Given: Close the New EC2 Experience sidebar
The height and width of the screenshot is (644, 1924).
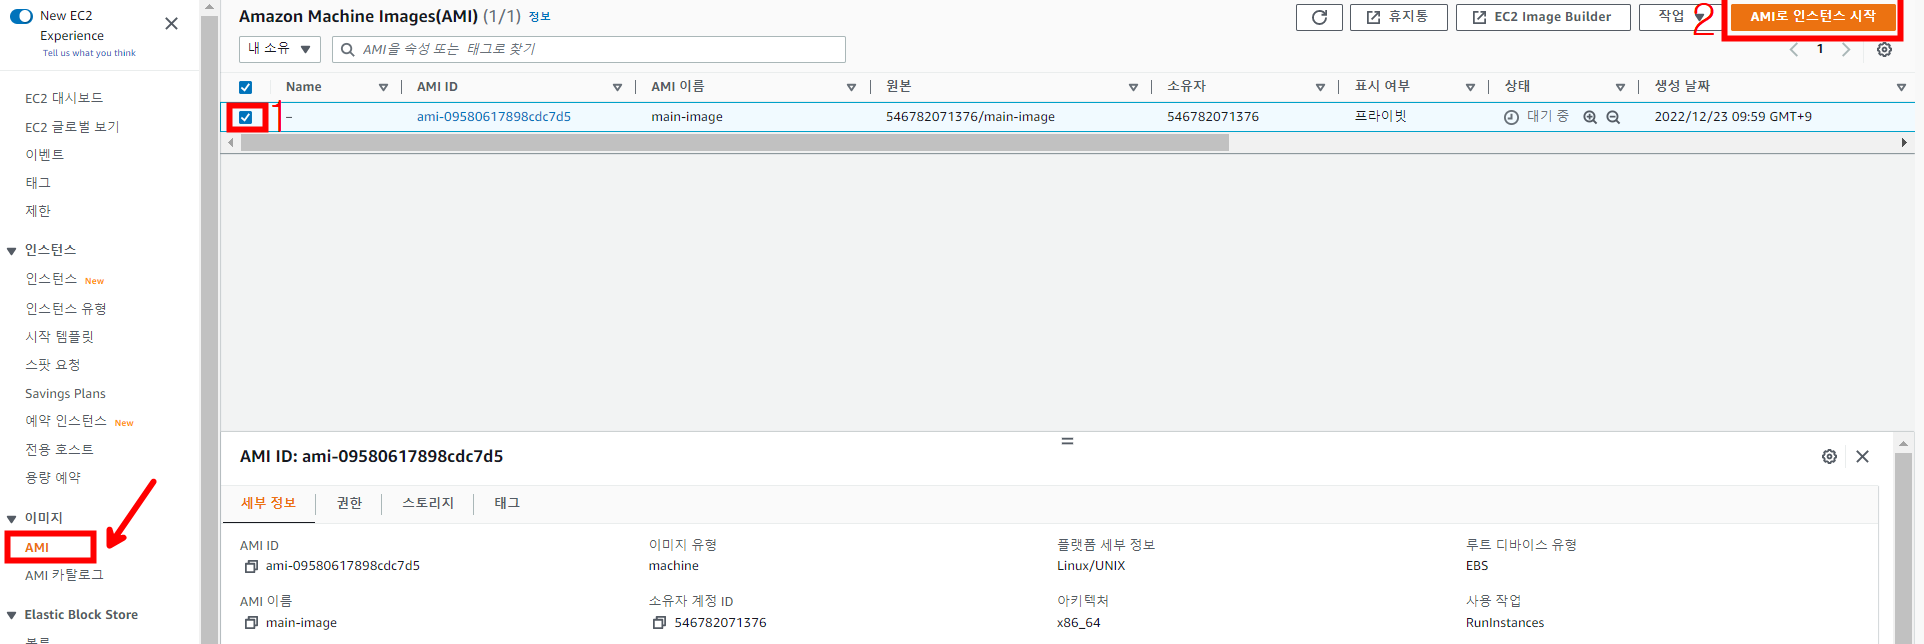Looking at the screenshot, I should pos(172,23).
